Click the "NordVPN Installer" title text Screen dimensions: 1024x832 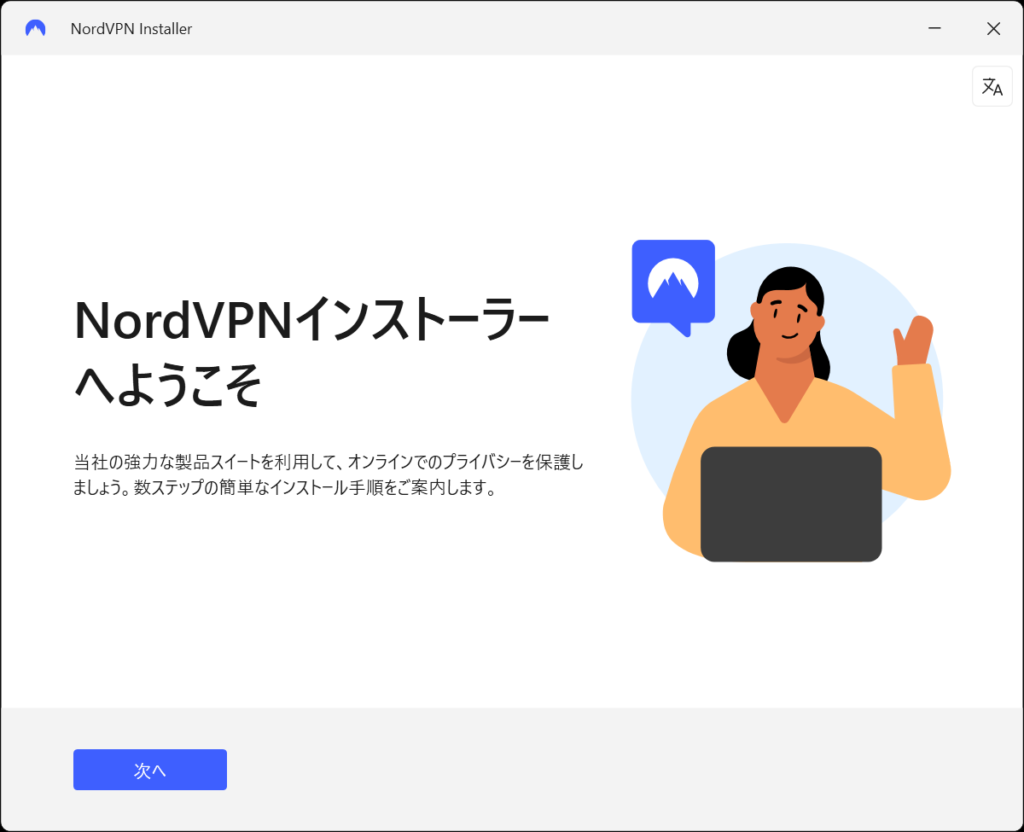coord(131,29)
